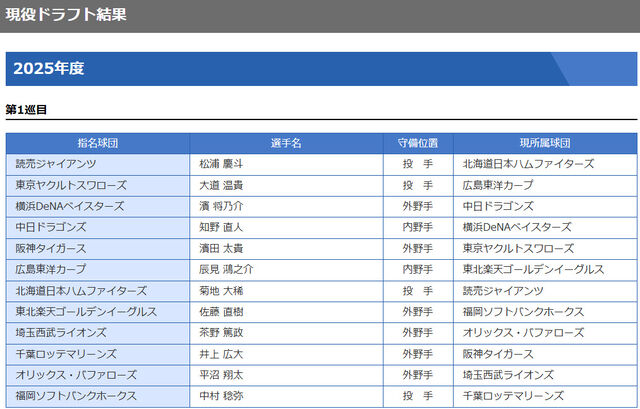Click "広島東洋カープ" in the 現所属球団 column
Image resolution: width=640 pixels, height=409 pixels.
[x=498, y=185]
